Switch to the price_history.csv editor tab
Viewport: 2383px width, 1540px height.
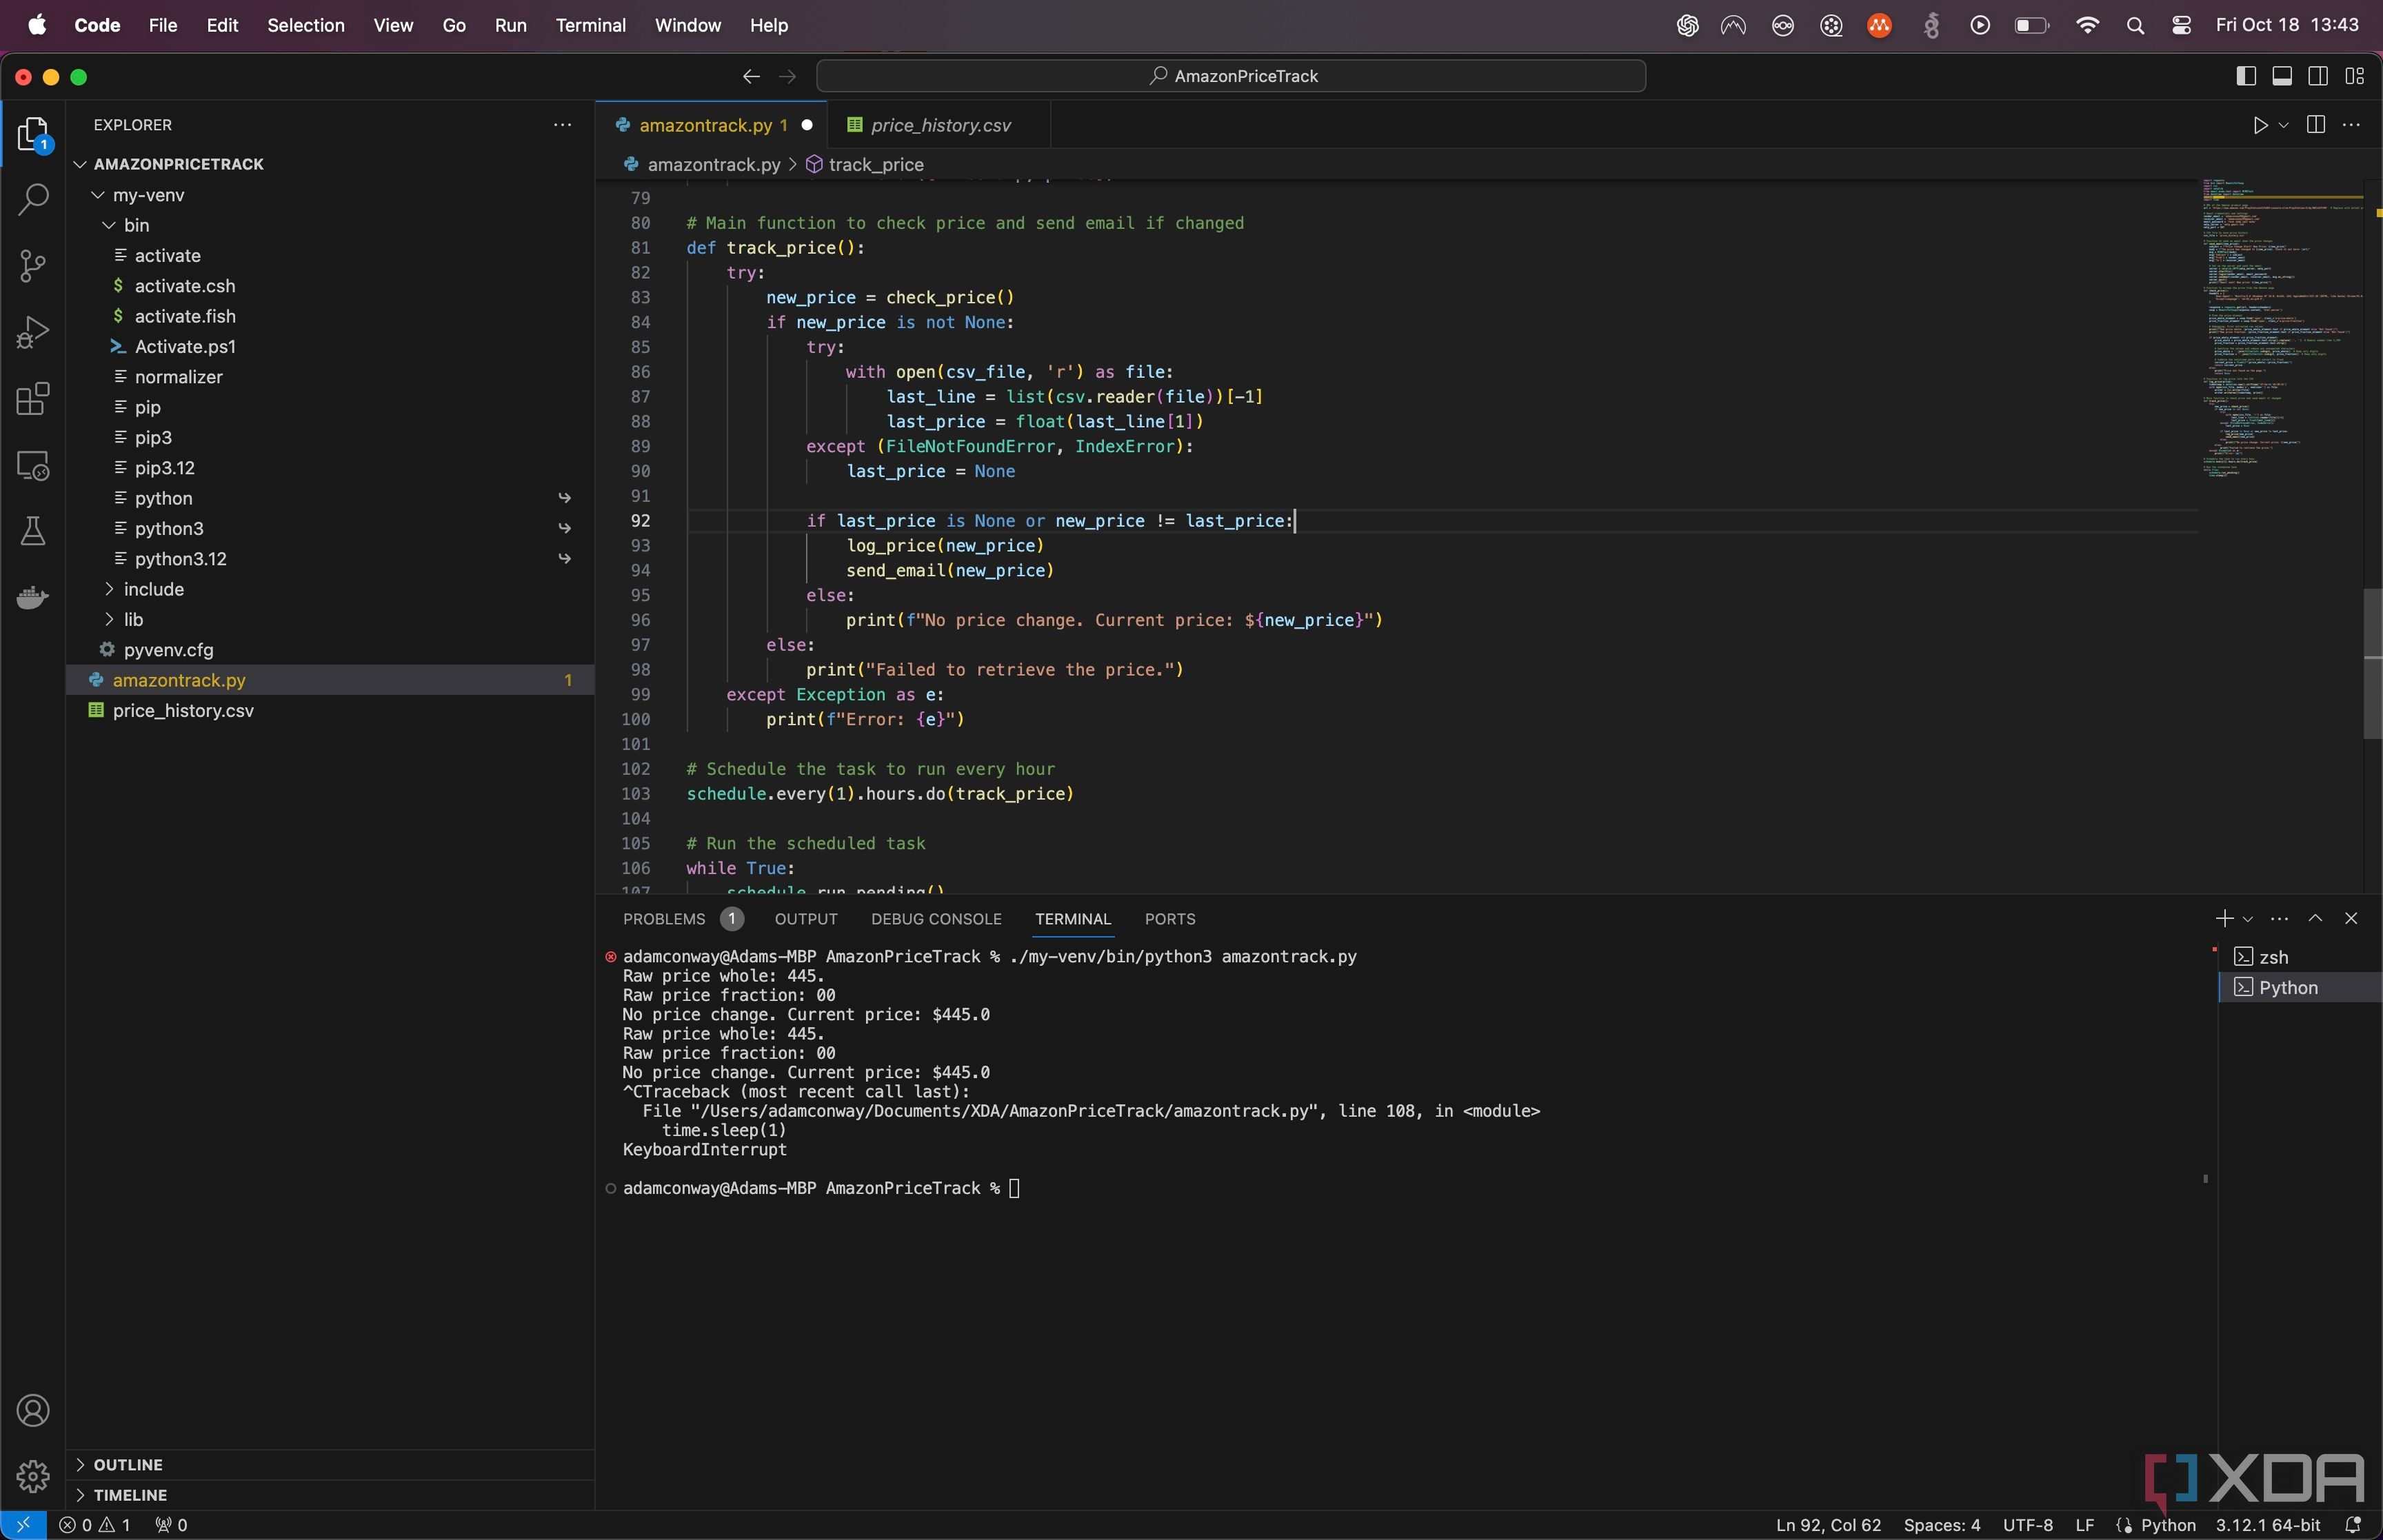click(x=940, y=125)
